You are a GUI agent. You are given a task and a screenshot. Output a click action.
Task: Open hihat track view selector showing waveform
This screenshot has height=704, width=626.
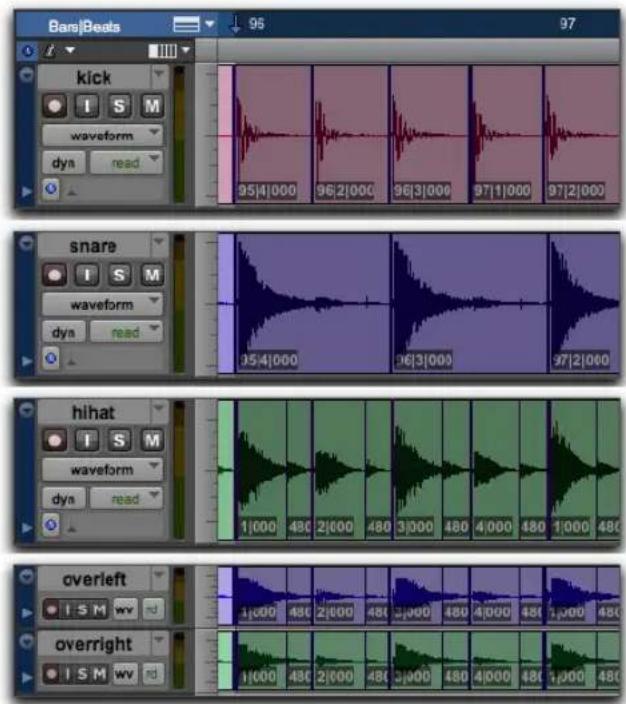102,470
